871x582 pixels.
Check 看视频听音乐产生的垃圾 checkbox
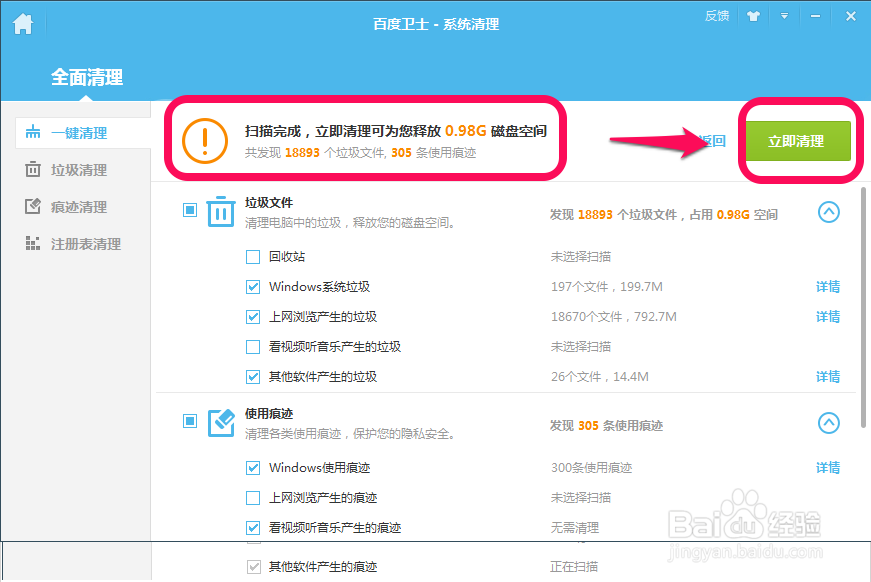click(x=253, y=347)
